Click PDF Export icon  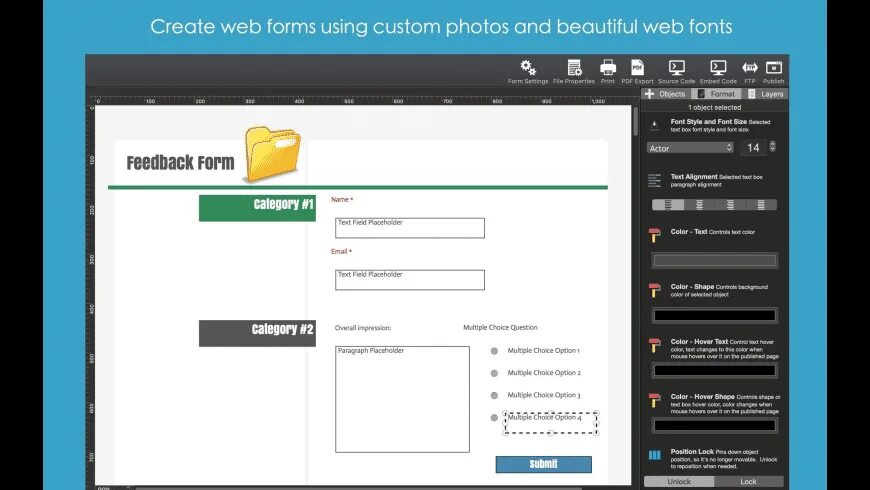(638, 68)
